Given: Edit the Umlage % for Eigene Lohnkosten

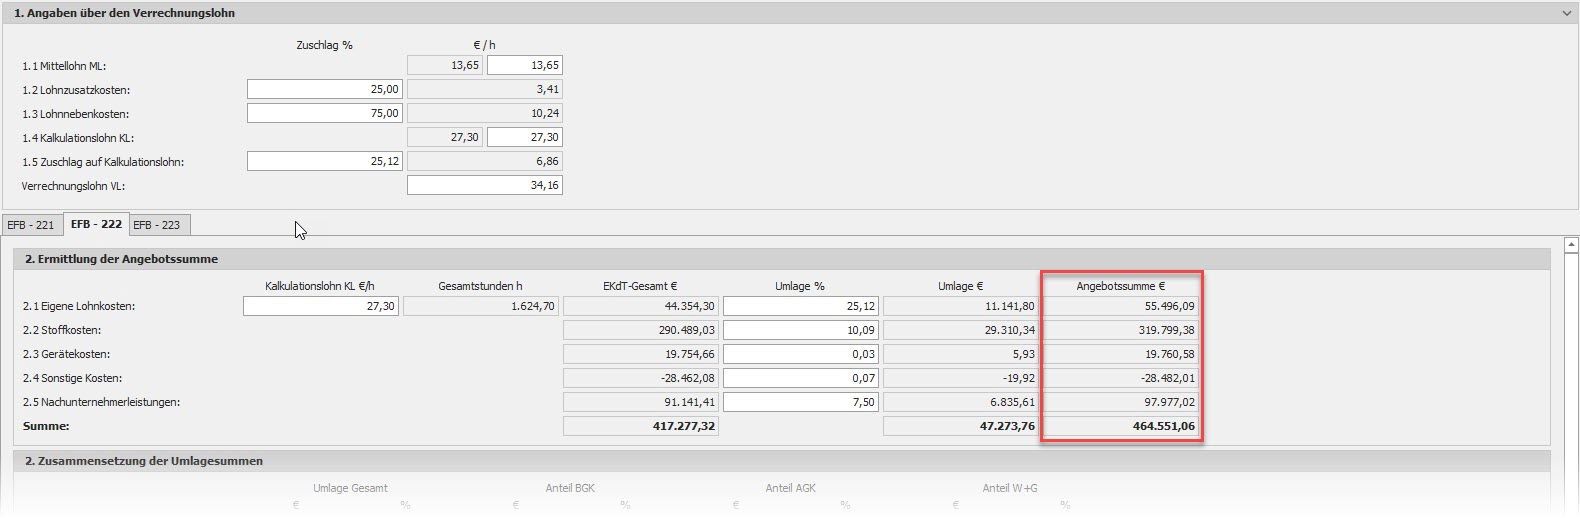Looking at the screenshot, I should [800, 306].
